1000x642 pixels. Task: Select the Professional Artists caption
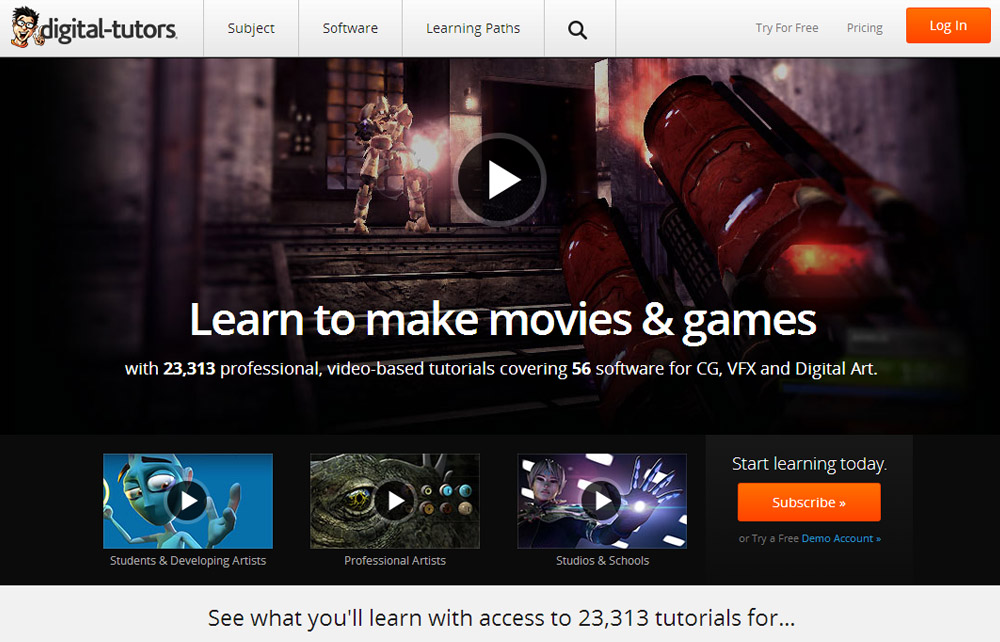pos(395,561)
